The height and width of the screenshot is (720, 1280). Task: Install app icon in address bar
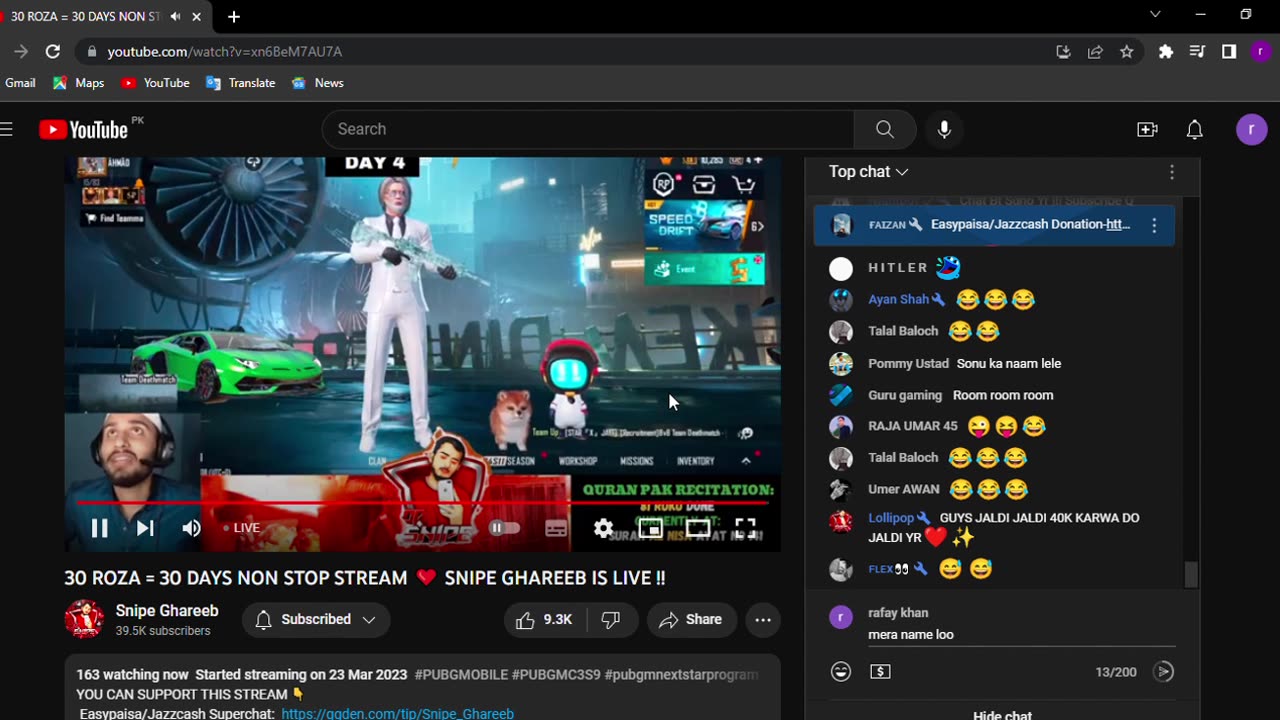pos(1063,51)
